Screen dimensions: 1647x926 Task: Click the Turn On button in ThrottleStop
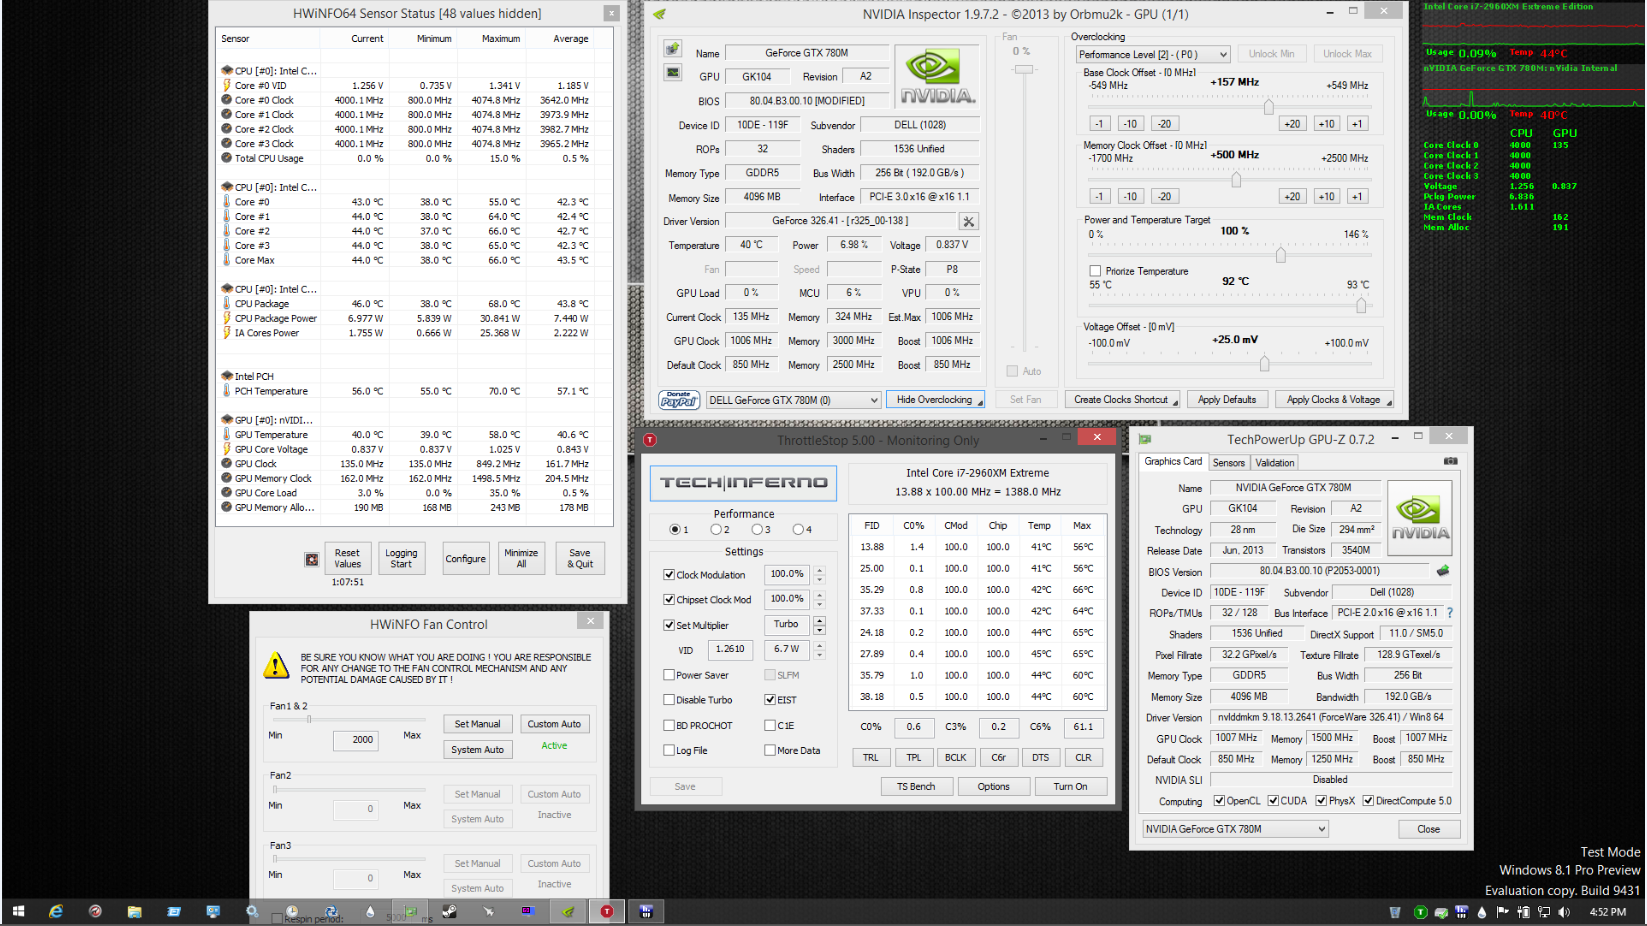pos(1070,787)
